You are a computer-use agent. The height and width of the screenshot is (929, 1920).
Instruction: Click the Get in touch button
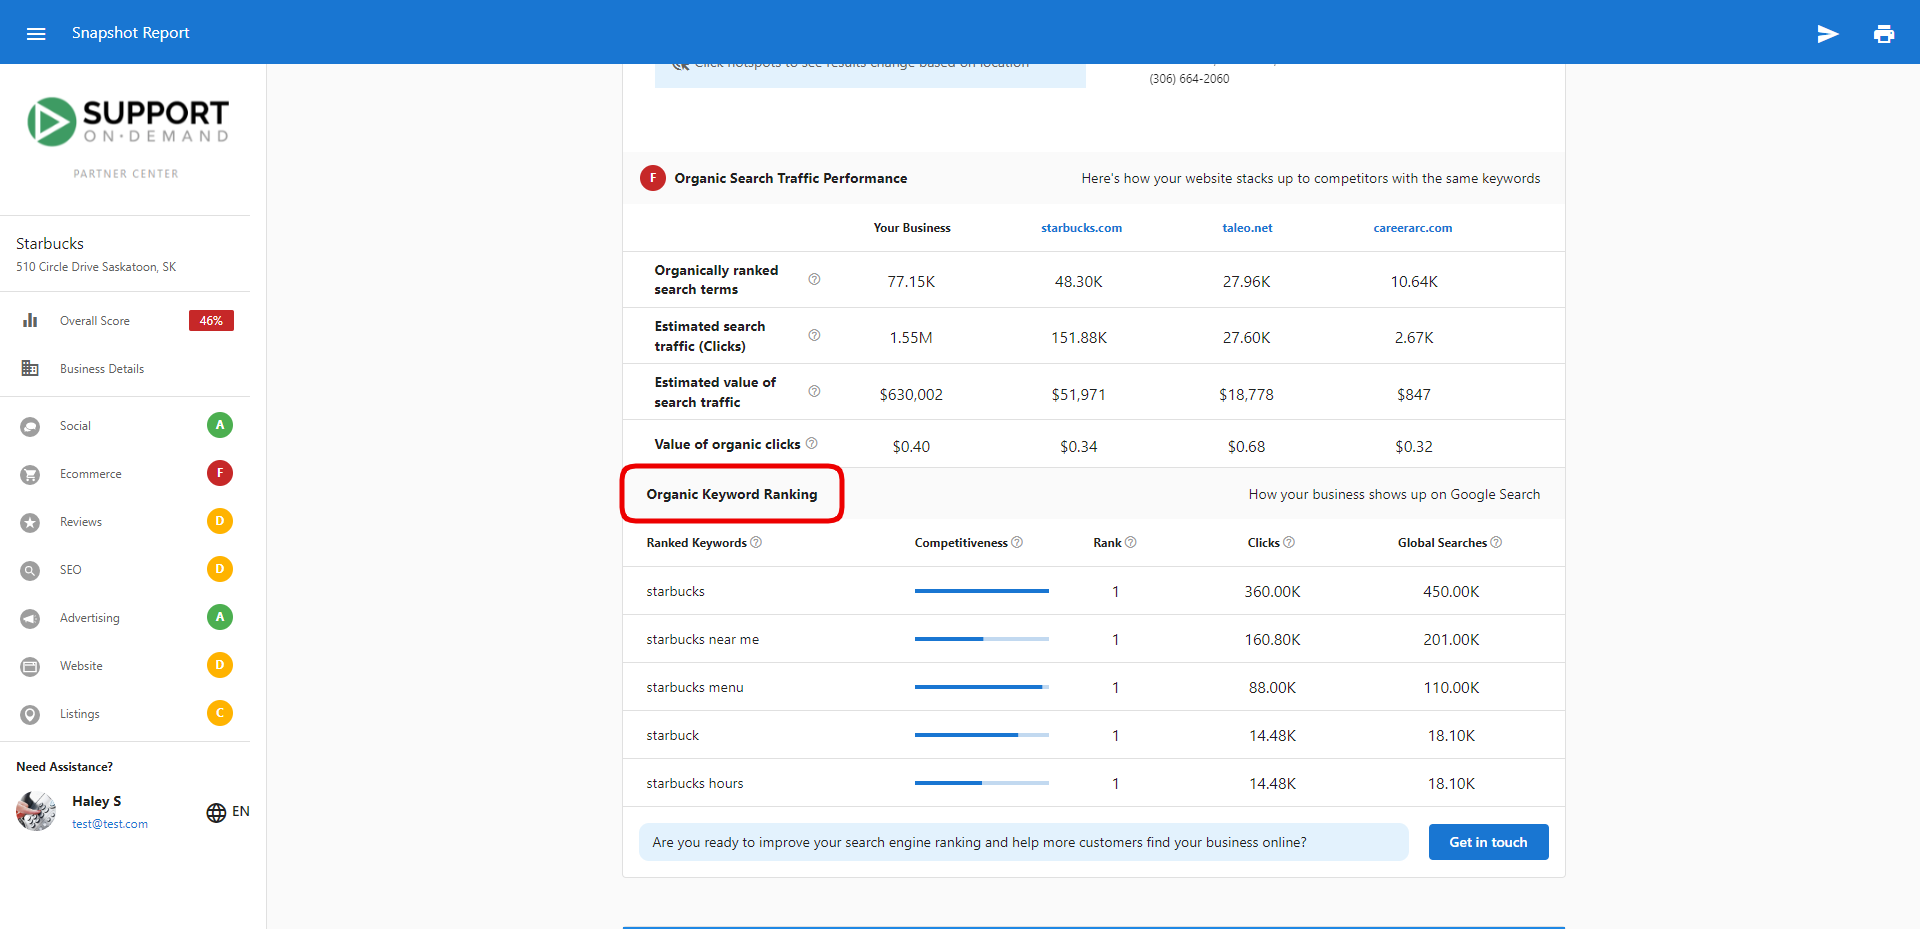pyautogui.click(x=1488, y=842)
